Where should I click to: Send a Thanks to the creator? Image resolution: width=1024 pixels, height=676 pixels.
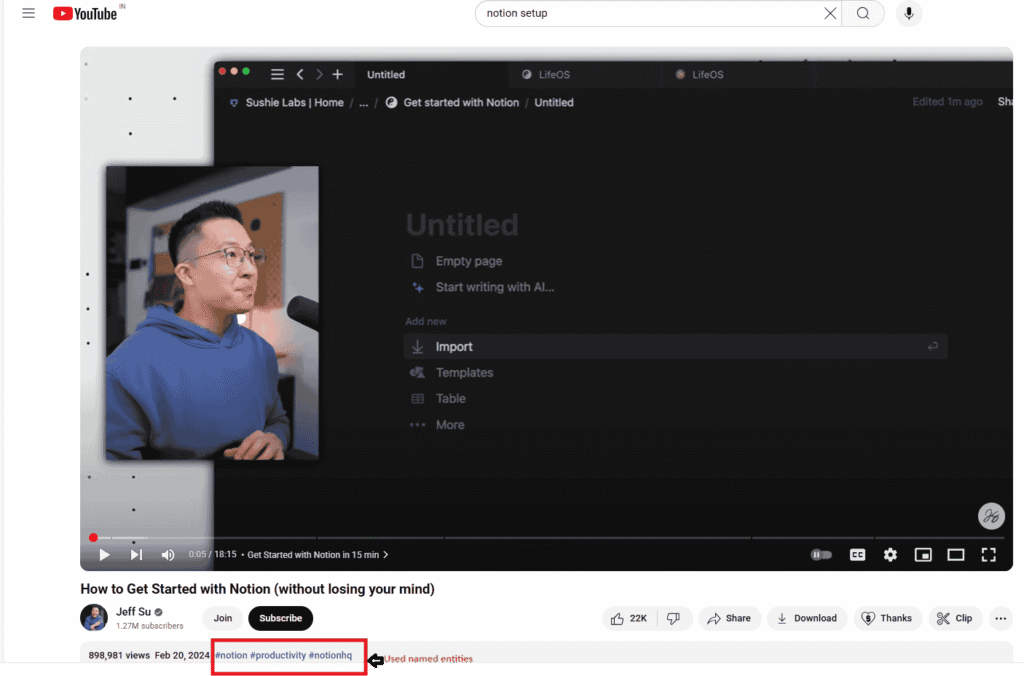point(888,618)
